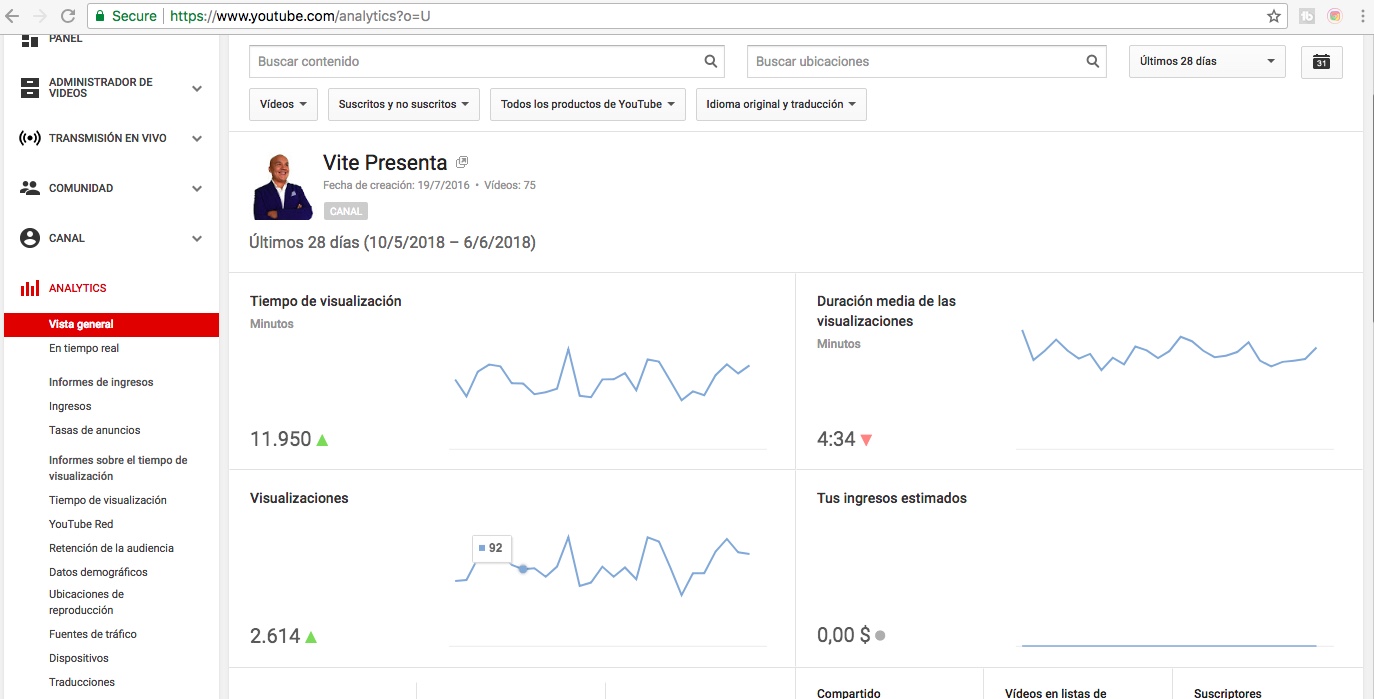1374x699 pixels.
Task: Open Datos demográficos report
Action: click(x=98, y=572)
